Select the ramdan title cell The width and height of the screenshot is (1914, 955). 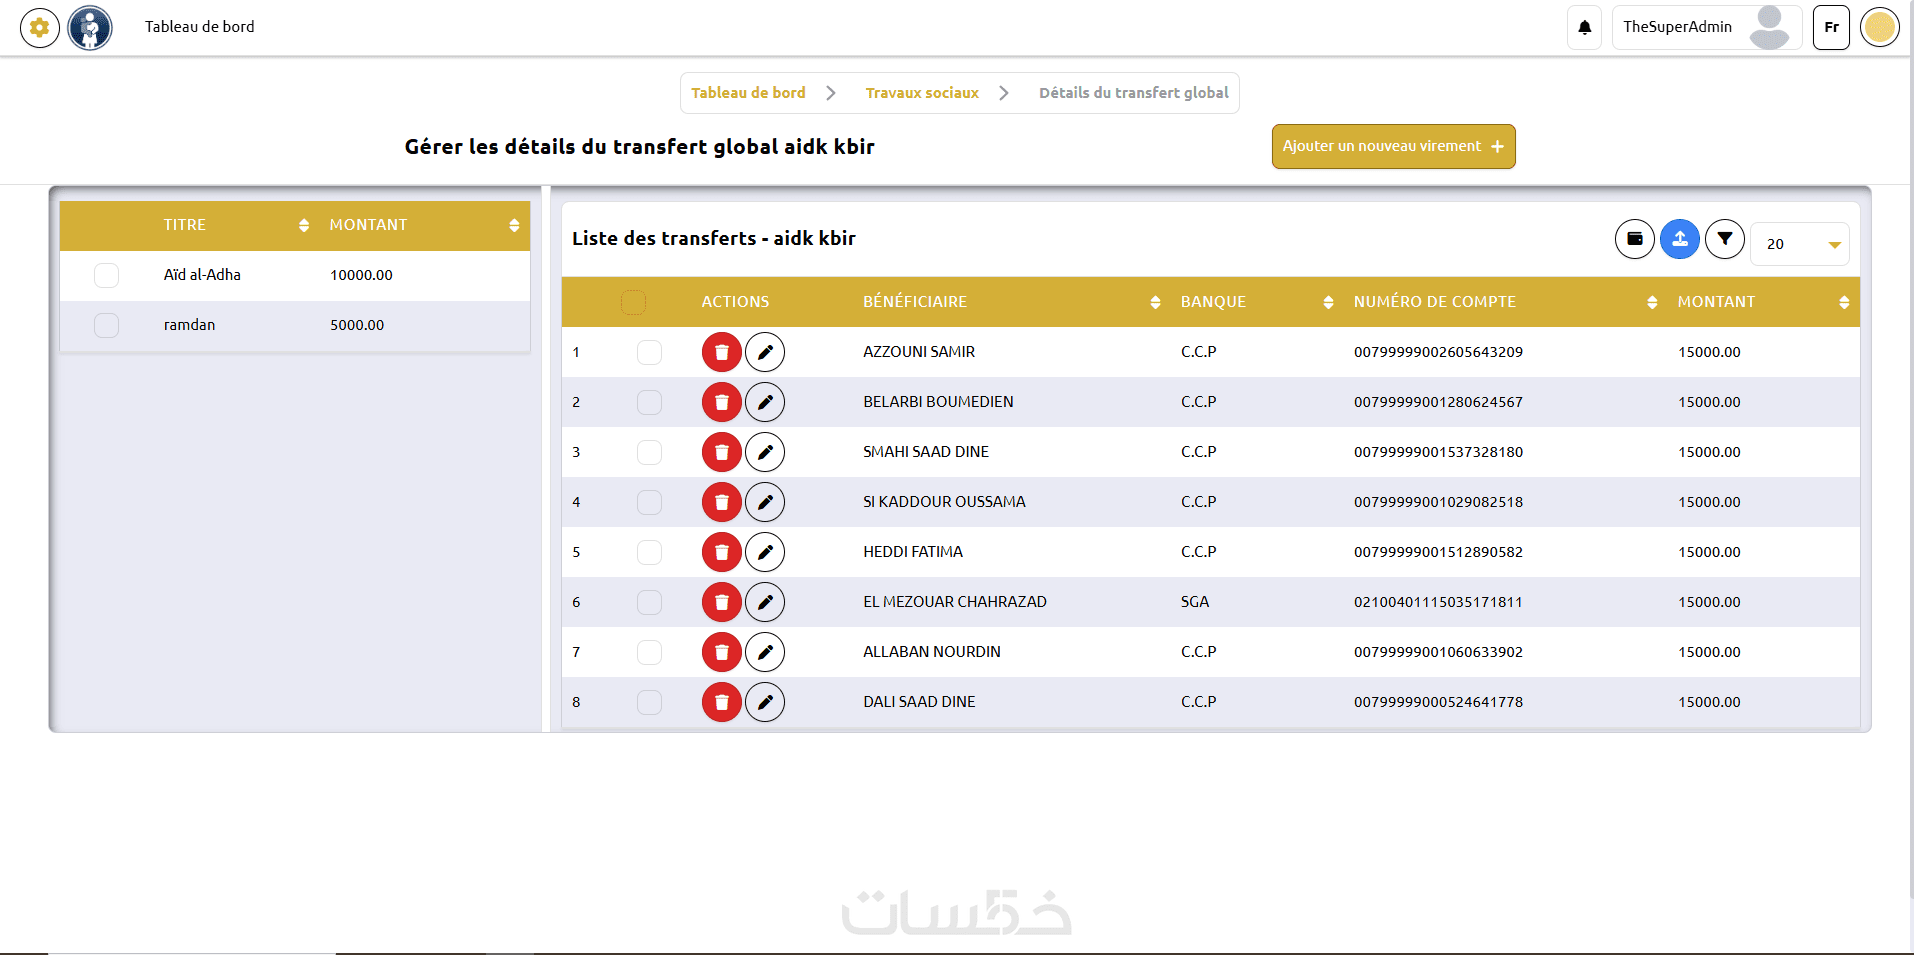pos(189,325)
